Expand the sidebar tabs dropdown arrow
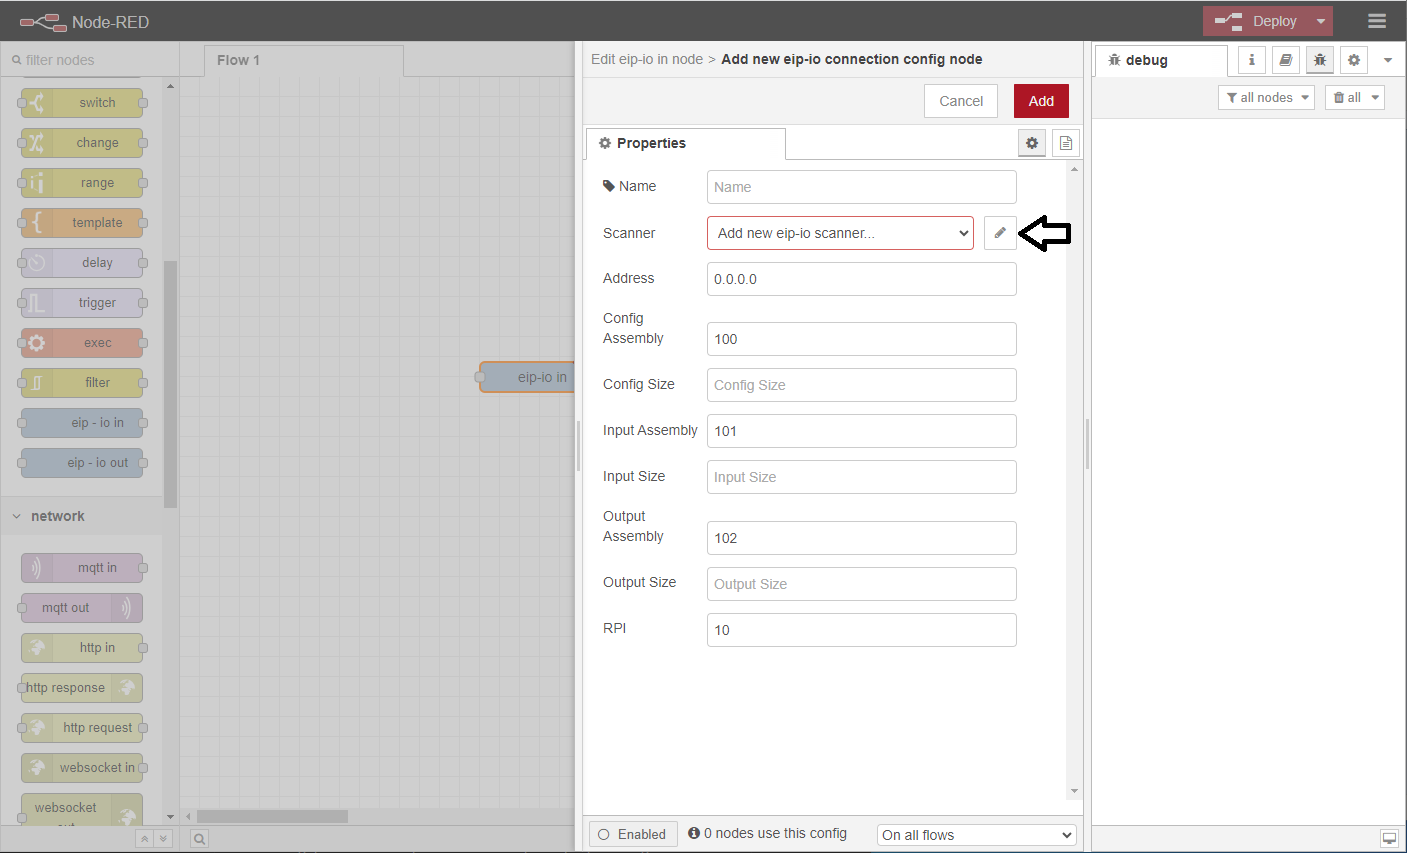Image resolution: width=1407 pixels, height=853 pixels. coord(1388,60)
